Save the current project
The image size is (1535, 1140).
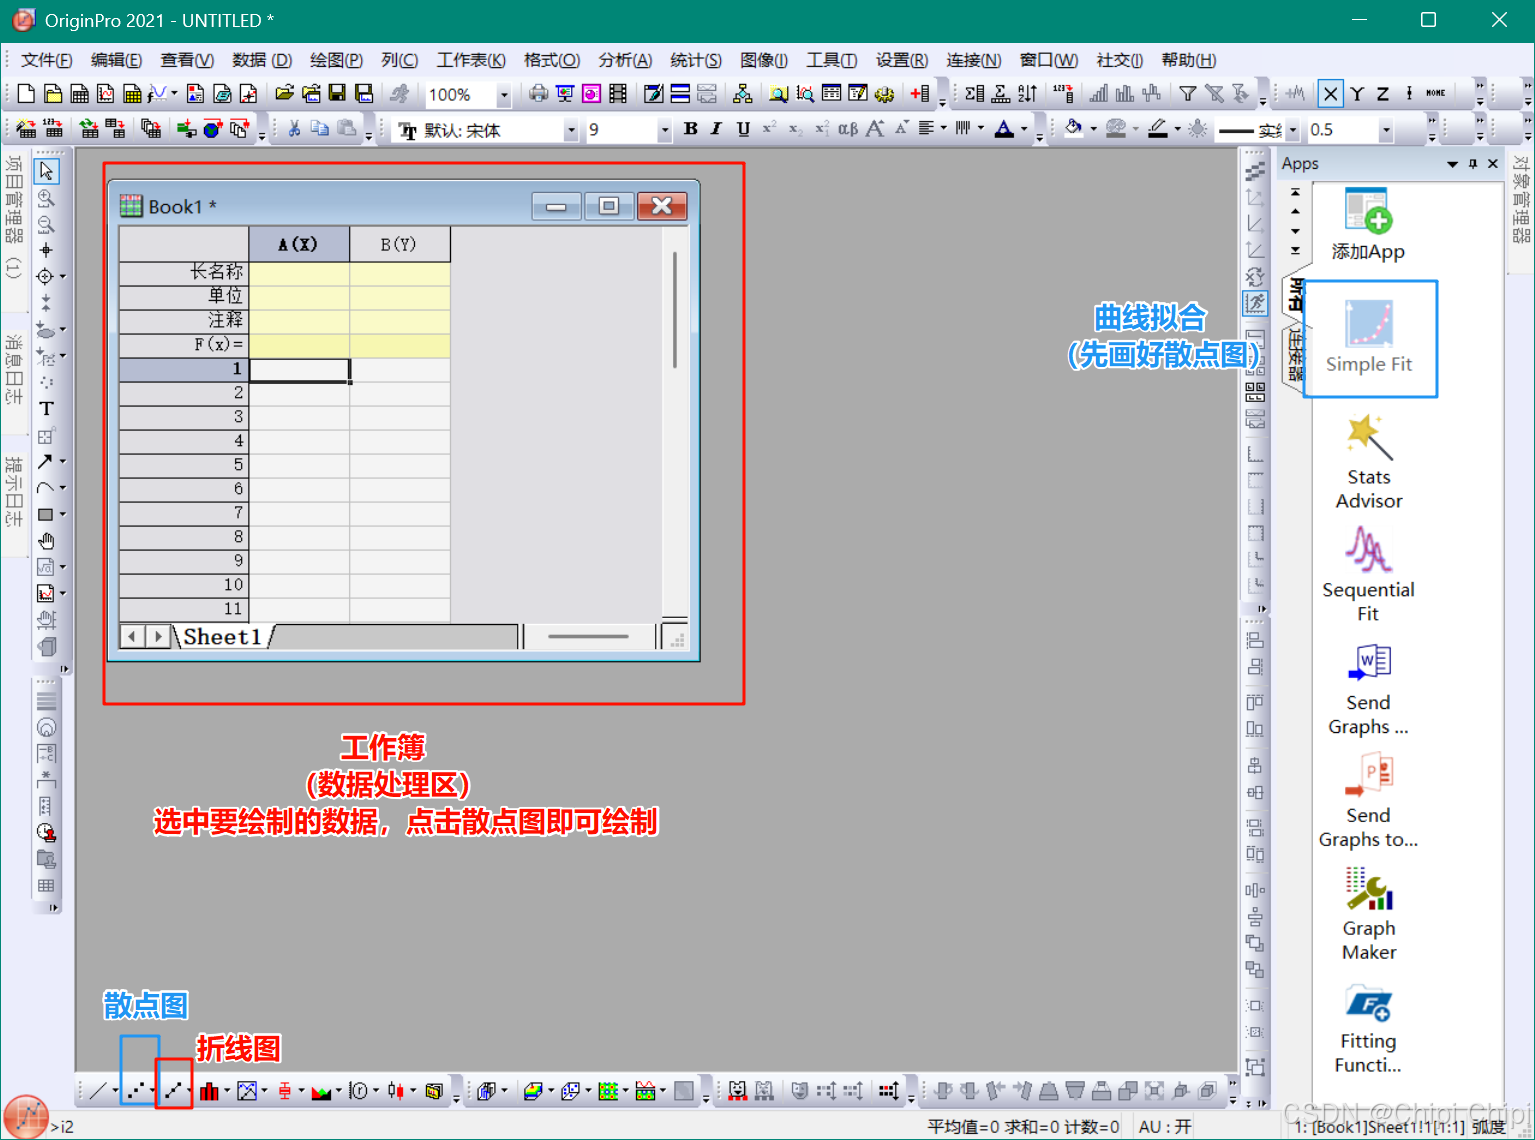pos(337,94)
